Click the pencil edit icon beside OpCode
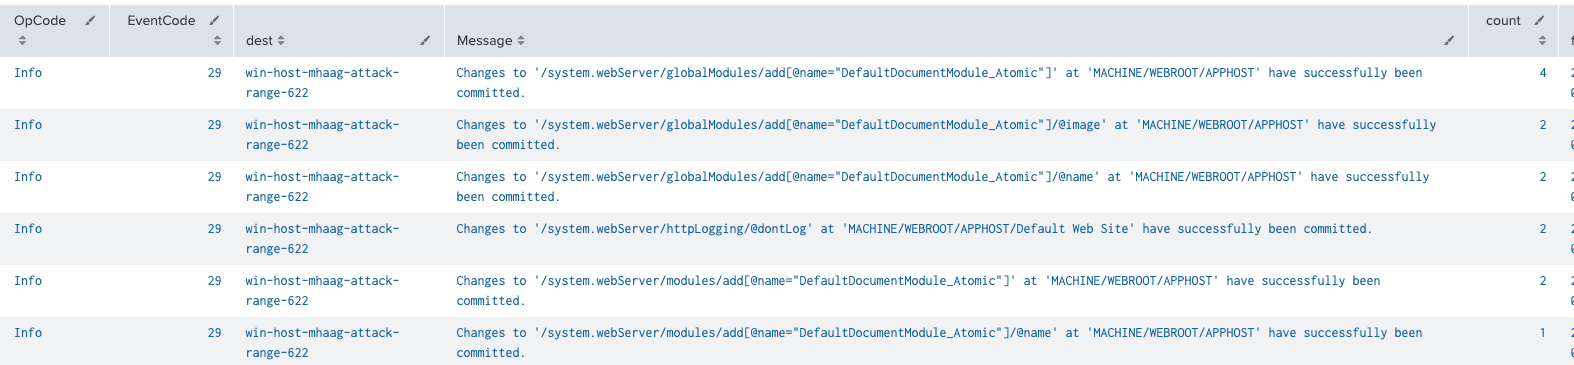 pyautogui.click(x=90, y=20)
